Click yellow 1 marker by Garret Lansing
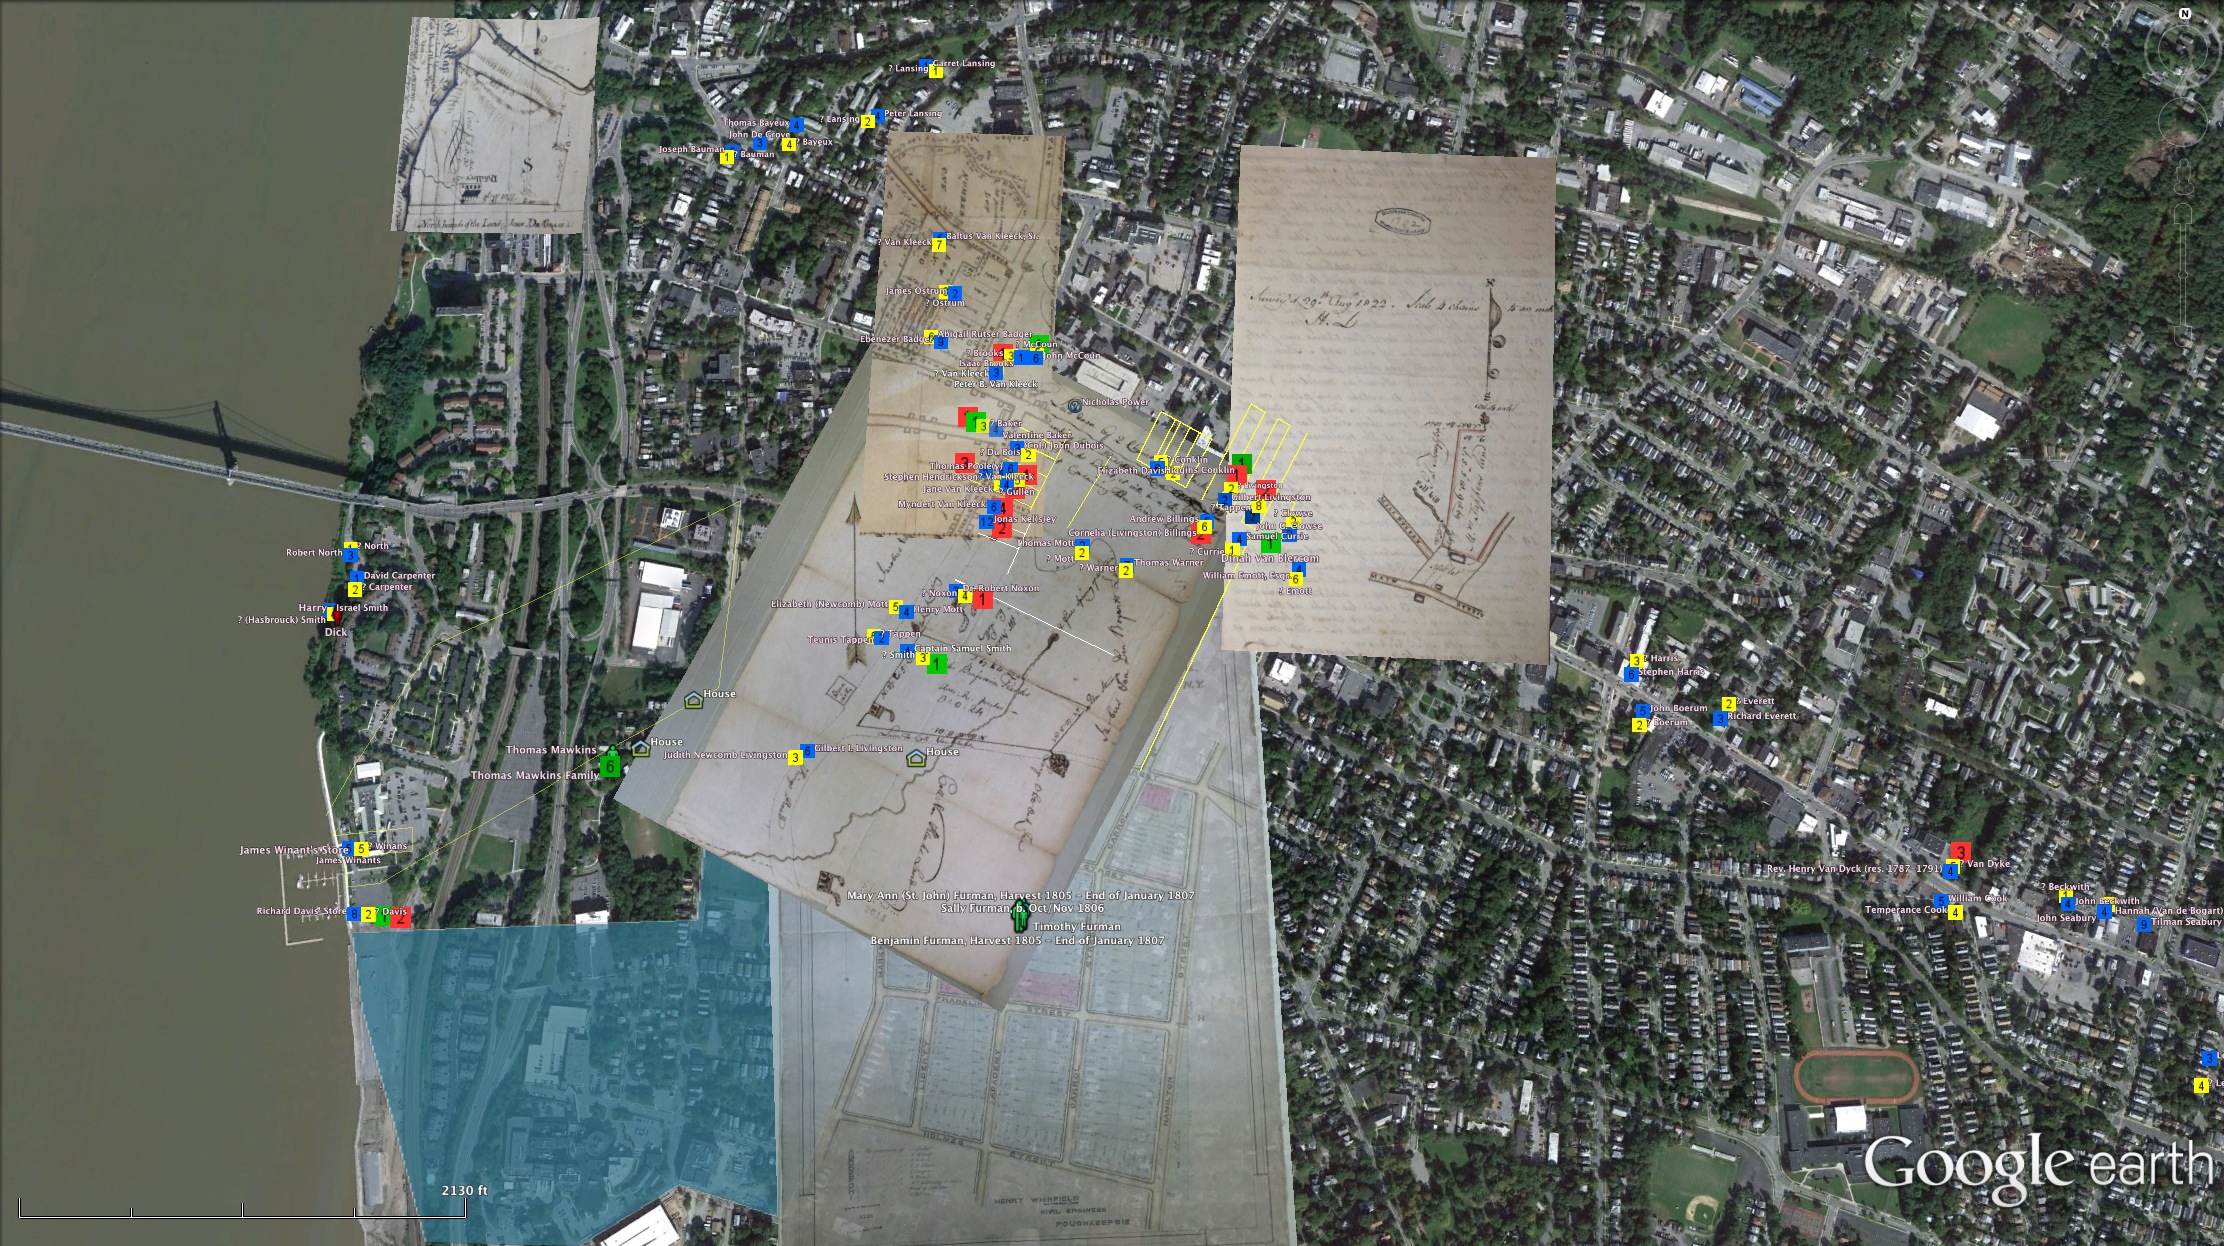Image resolution: width=2224 pixels, height=1246 pixels. point(935,71)
